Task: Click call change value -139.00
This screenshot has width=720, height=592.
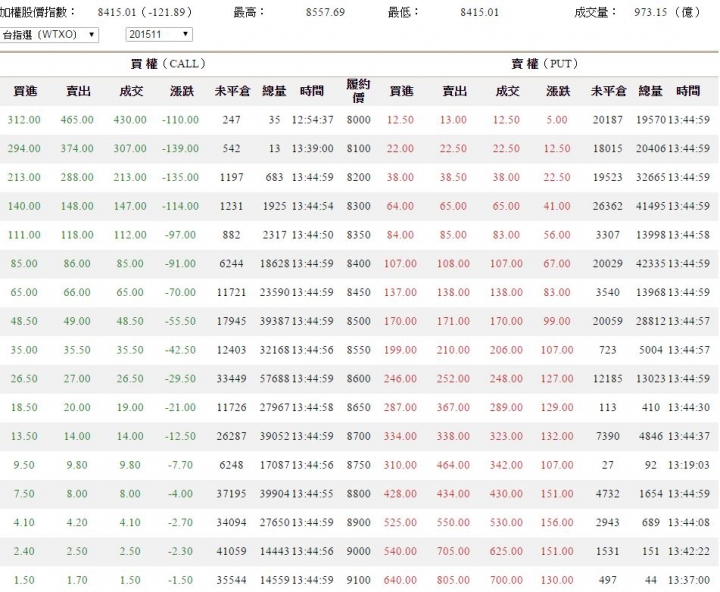Action: coord(180,149)
